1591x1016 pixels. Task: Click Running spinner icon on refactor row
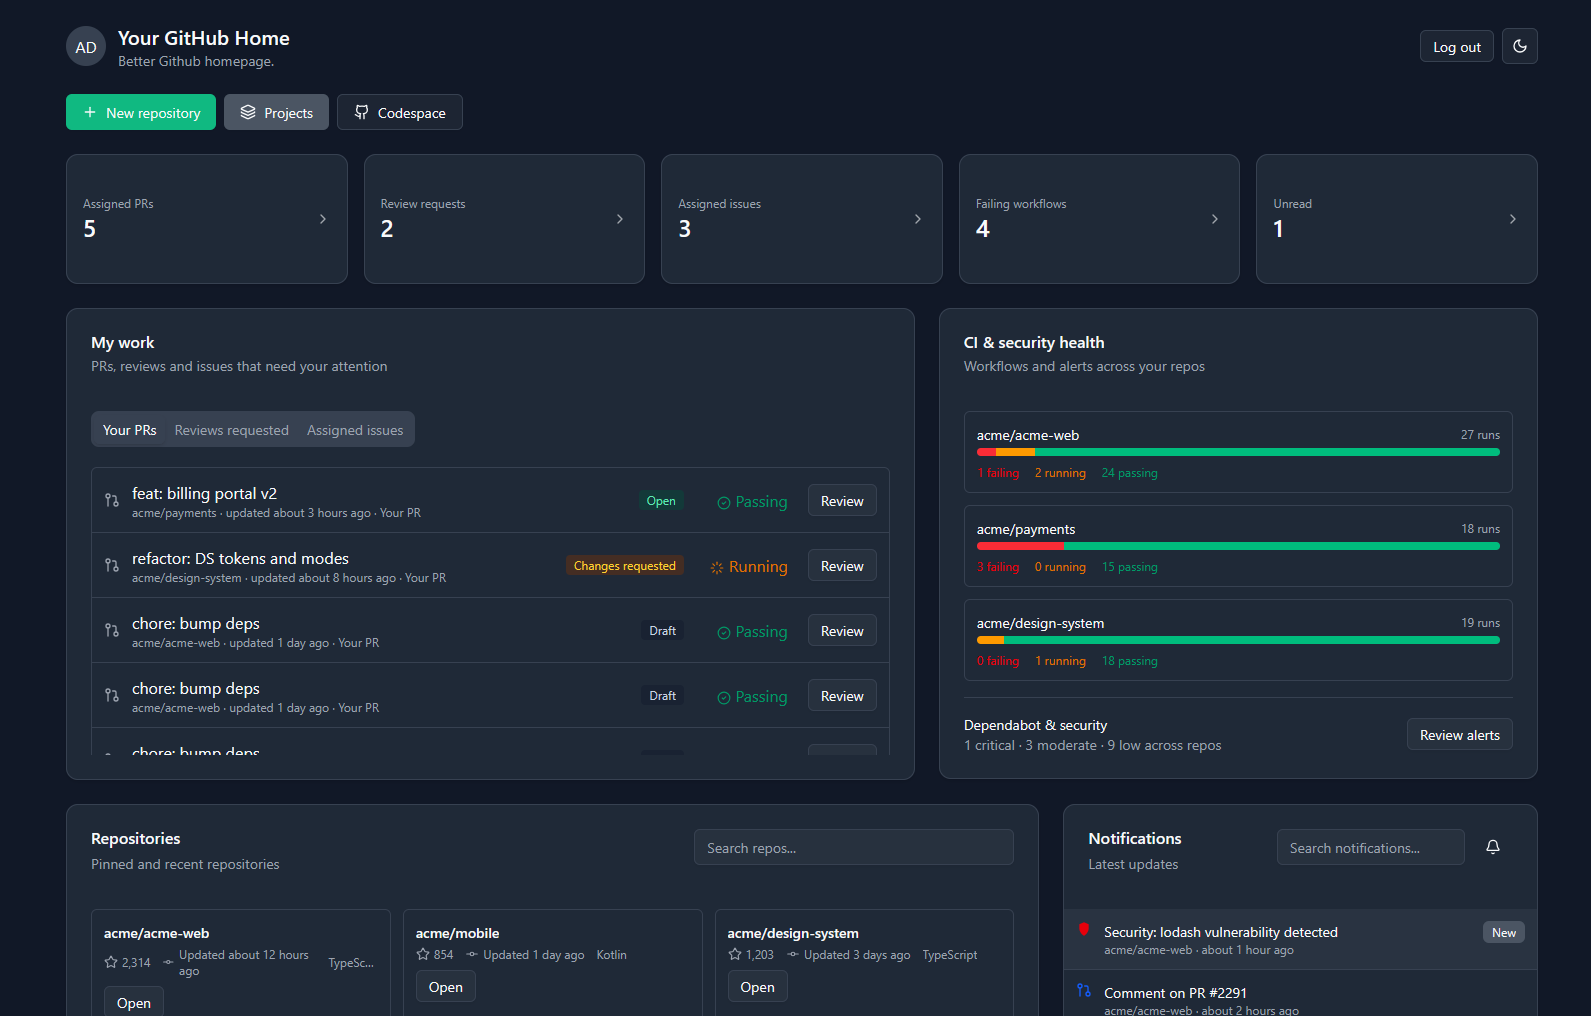click(717, 567)
